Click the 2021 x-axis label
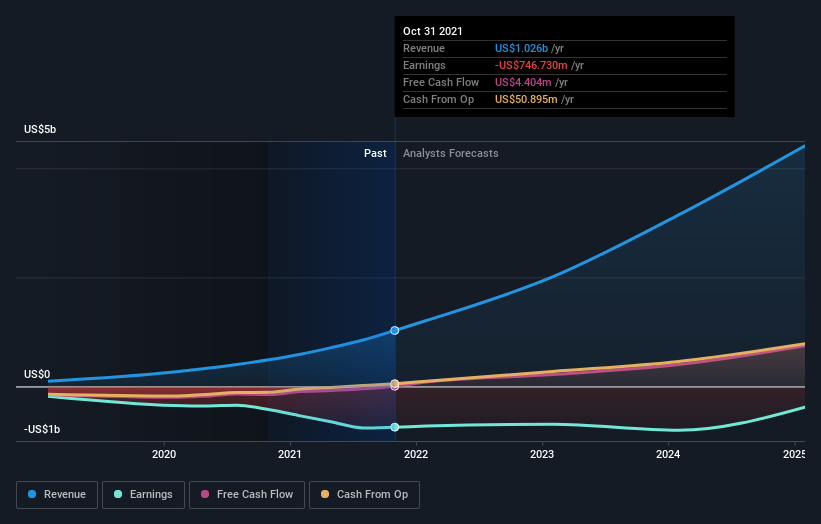821x524 pixels. (290, 454)
